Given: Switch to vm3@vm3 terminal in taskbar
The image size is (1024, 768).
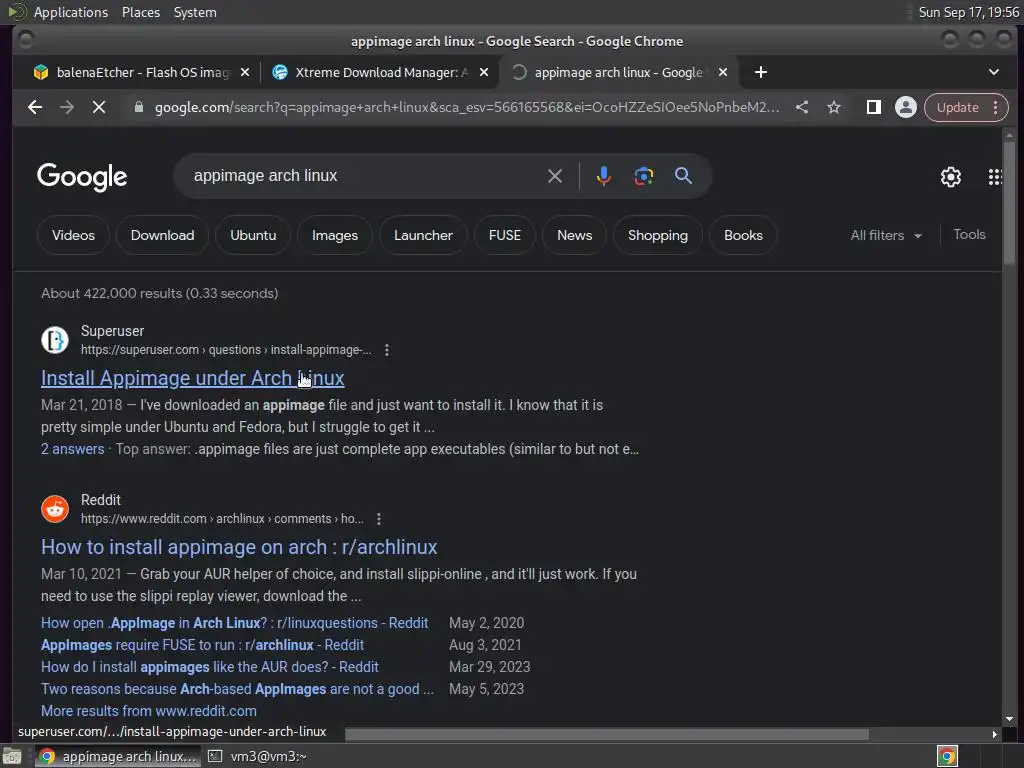Looking at the screenshot, I should 258,756.
